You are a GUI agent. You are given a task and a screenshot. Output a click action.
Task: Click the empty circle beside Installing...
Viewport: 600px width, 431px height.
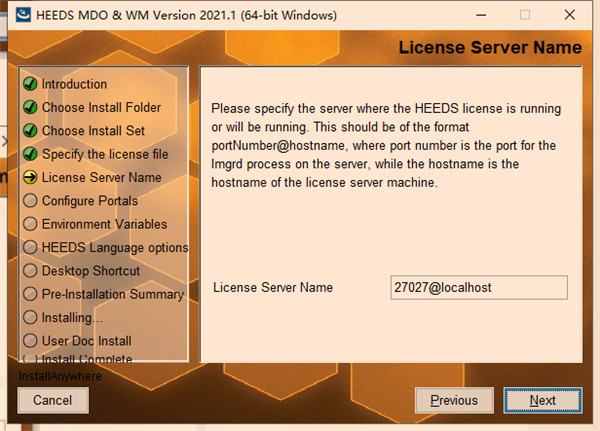tap(30, 317)
